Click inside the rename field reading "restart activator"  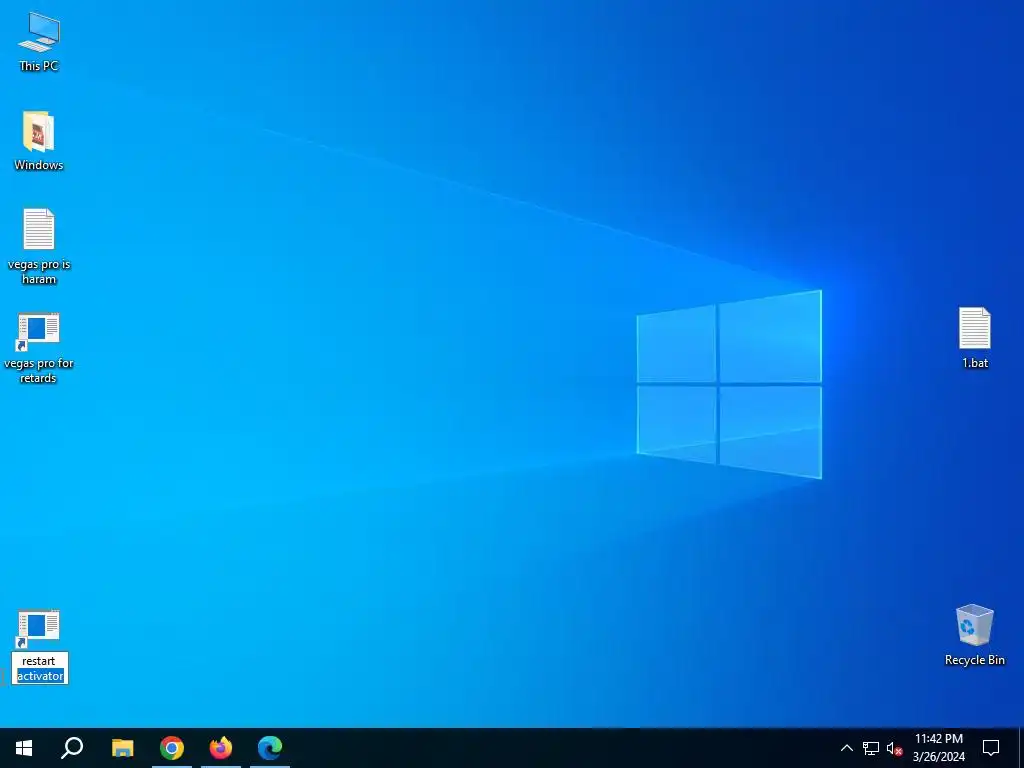pyautogui.click(x=40, y=668)
